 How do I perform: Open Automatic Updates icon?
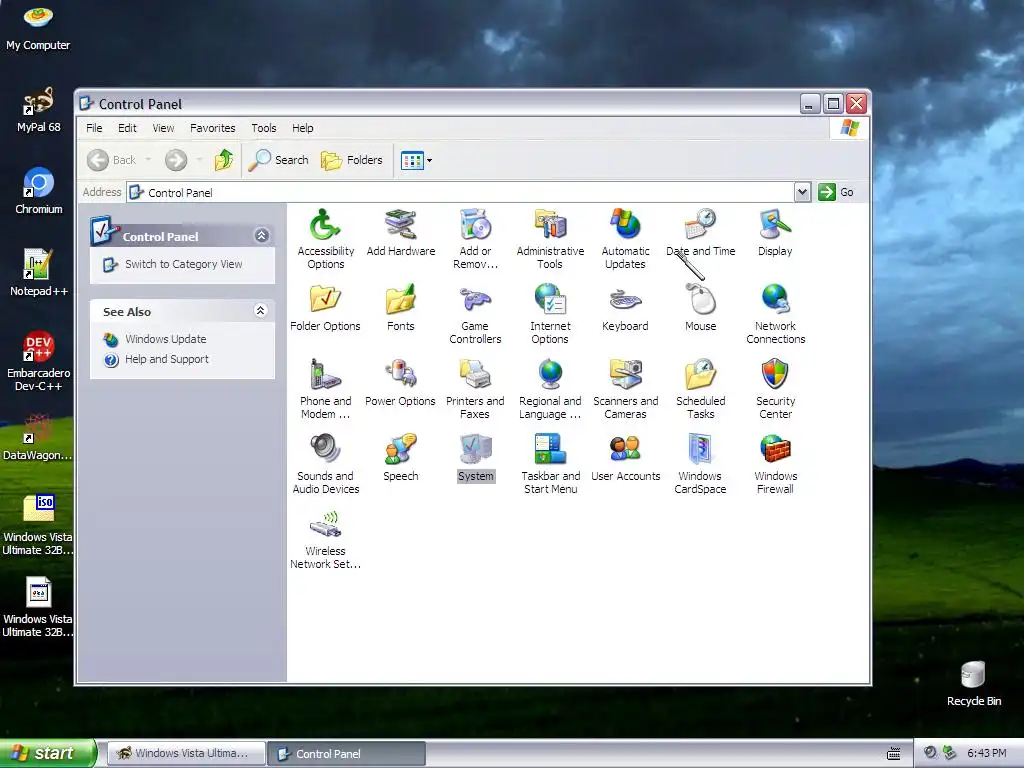[x=625, y=239]
